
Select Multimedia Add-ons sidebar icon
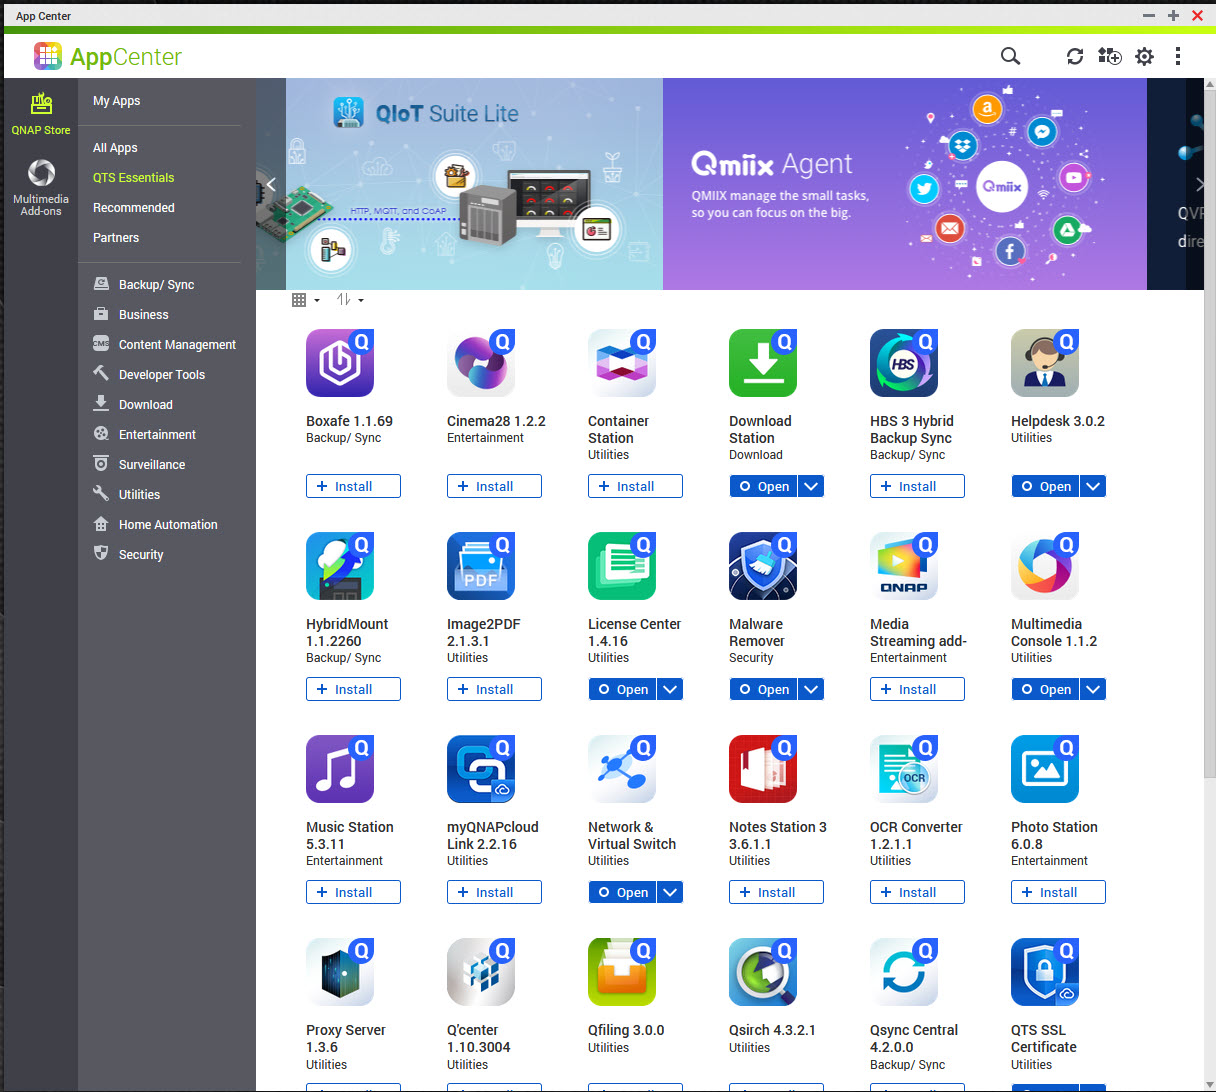[41, 187]
